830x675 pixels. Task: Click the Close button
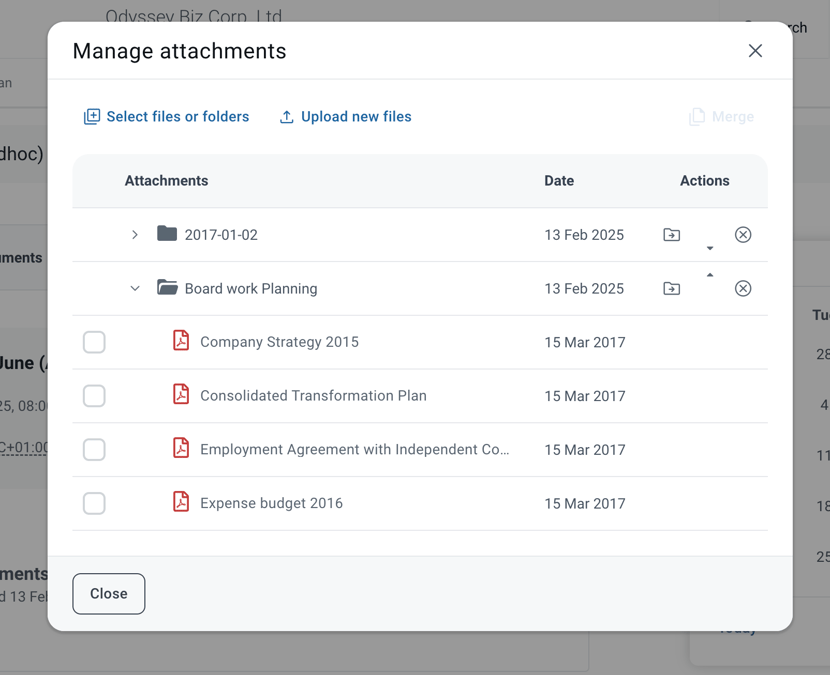(x=109, y=593)
